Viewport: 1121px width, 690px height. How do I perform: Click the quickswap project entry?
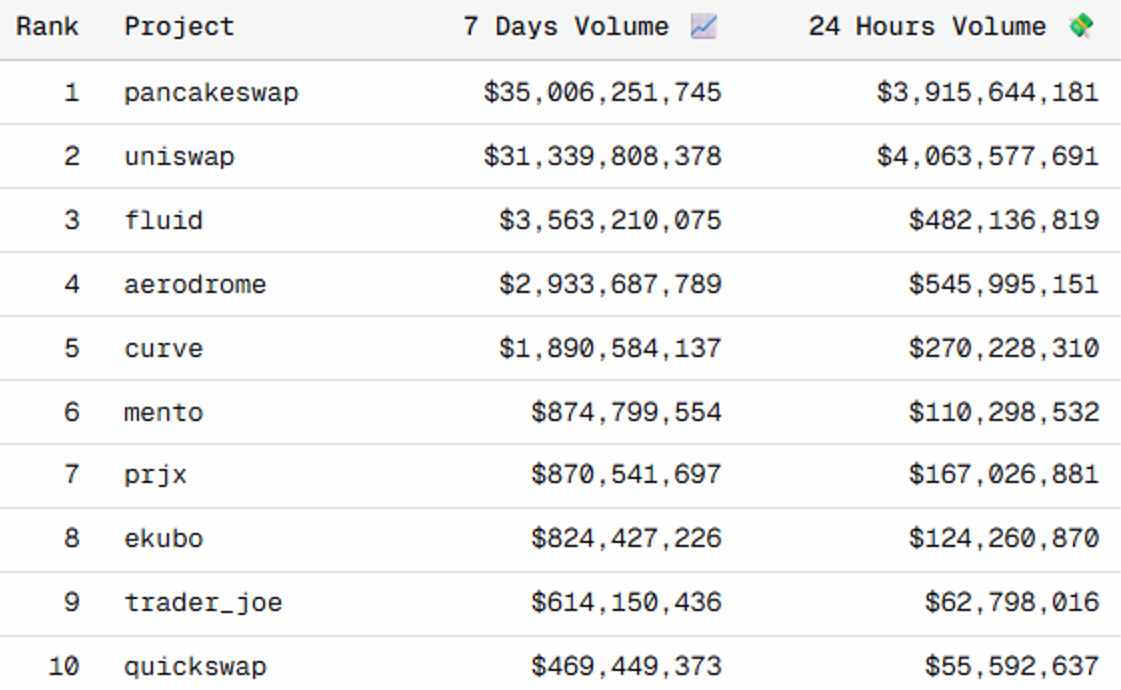[x=195, y=666]
